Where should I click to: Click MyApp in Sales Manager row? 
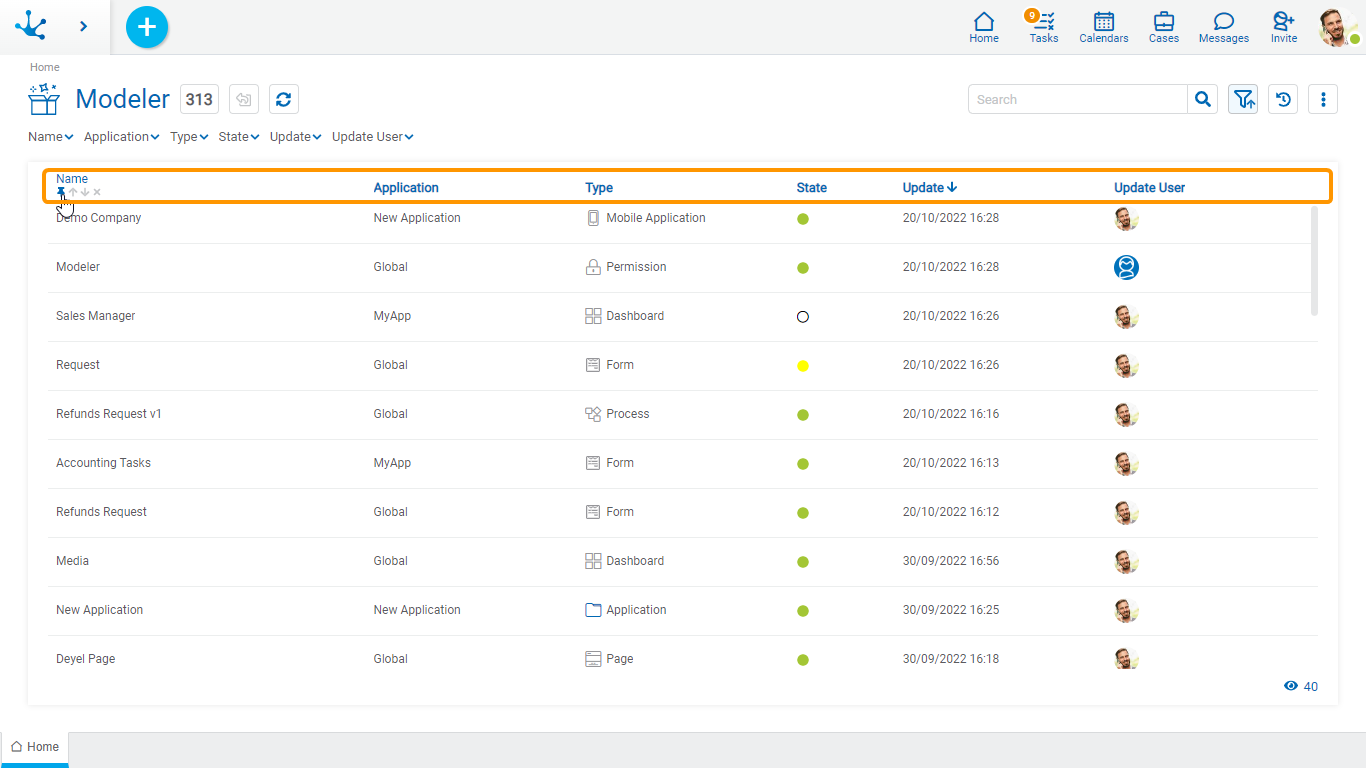(392, 316)
